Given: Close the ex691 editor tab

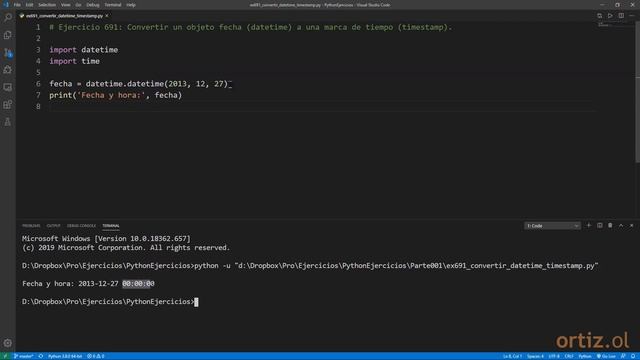Looking at the screenshot, I should pos(107,16).
